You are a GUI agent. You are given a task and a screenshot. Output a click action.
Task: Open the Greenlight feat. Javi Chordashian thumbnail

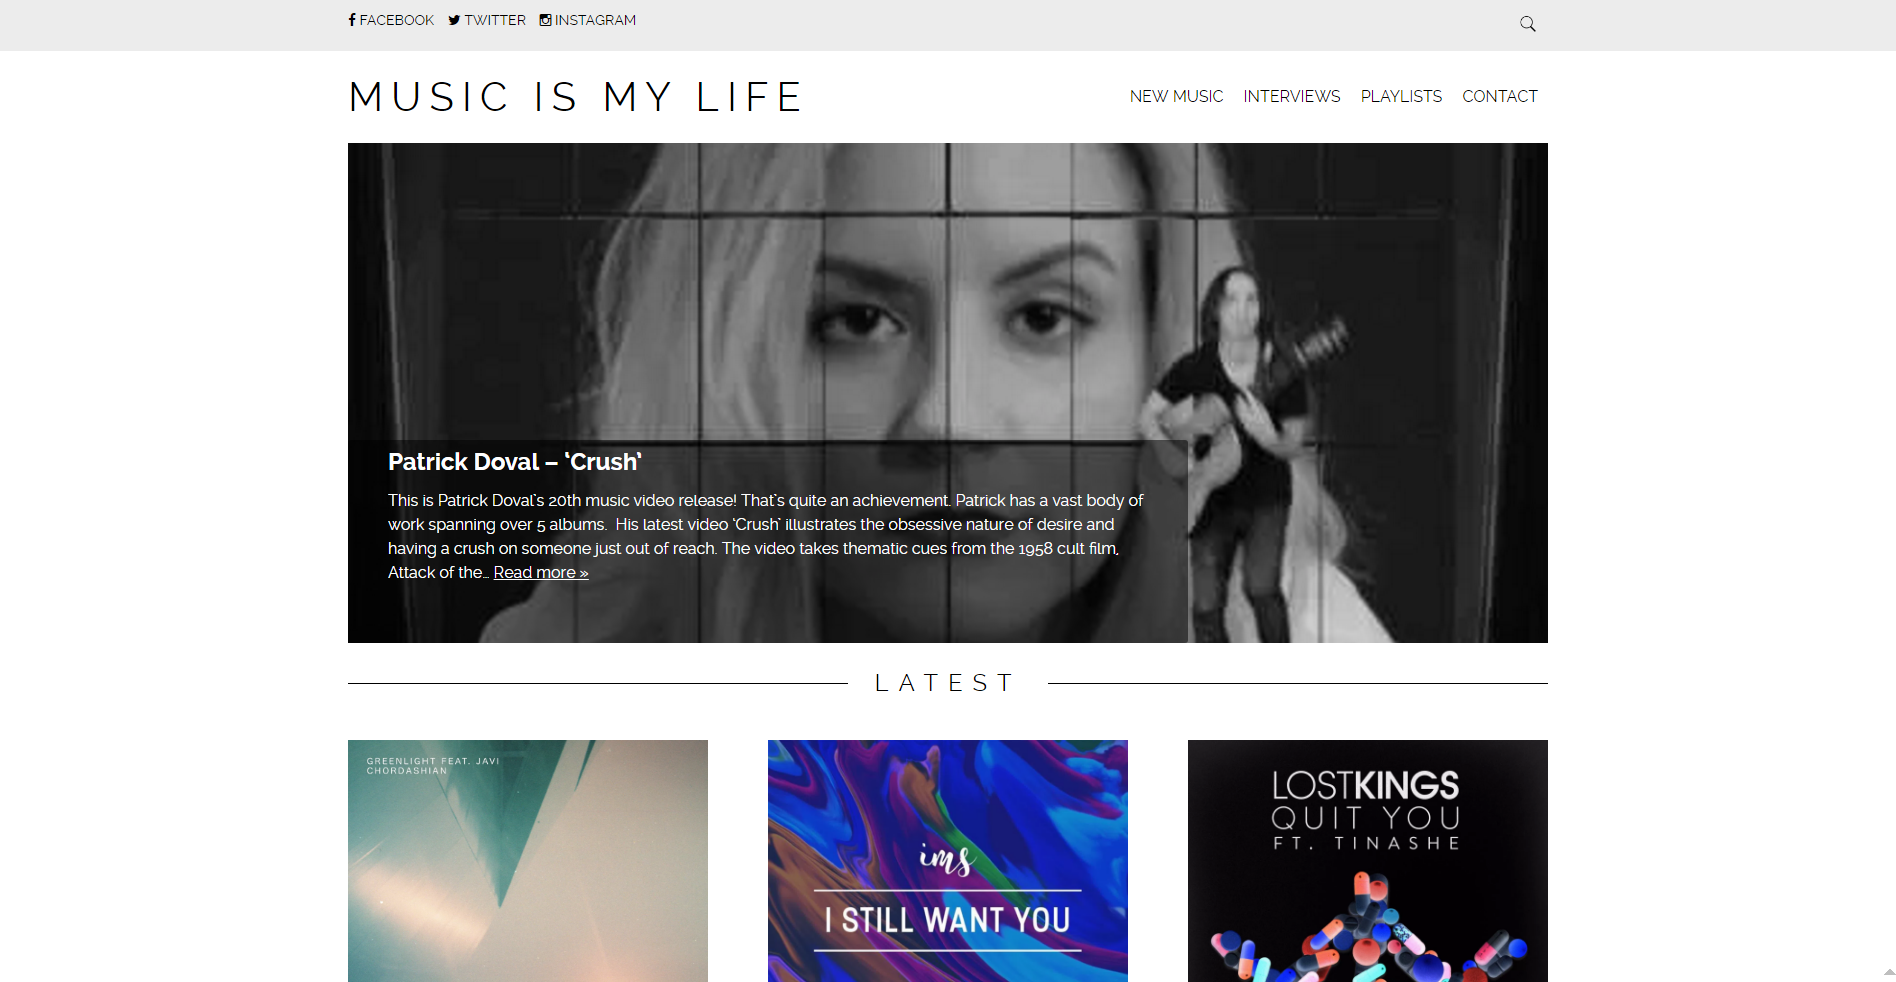coord(528,861)
